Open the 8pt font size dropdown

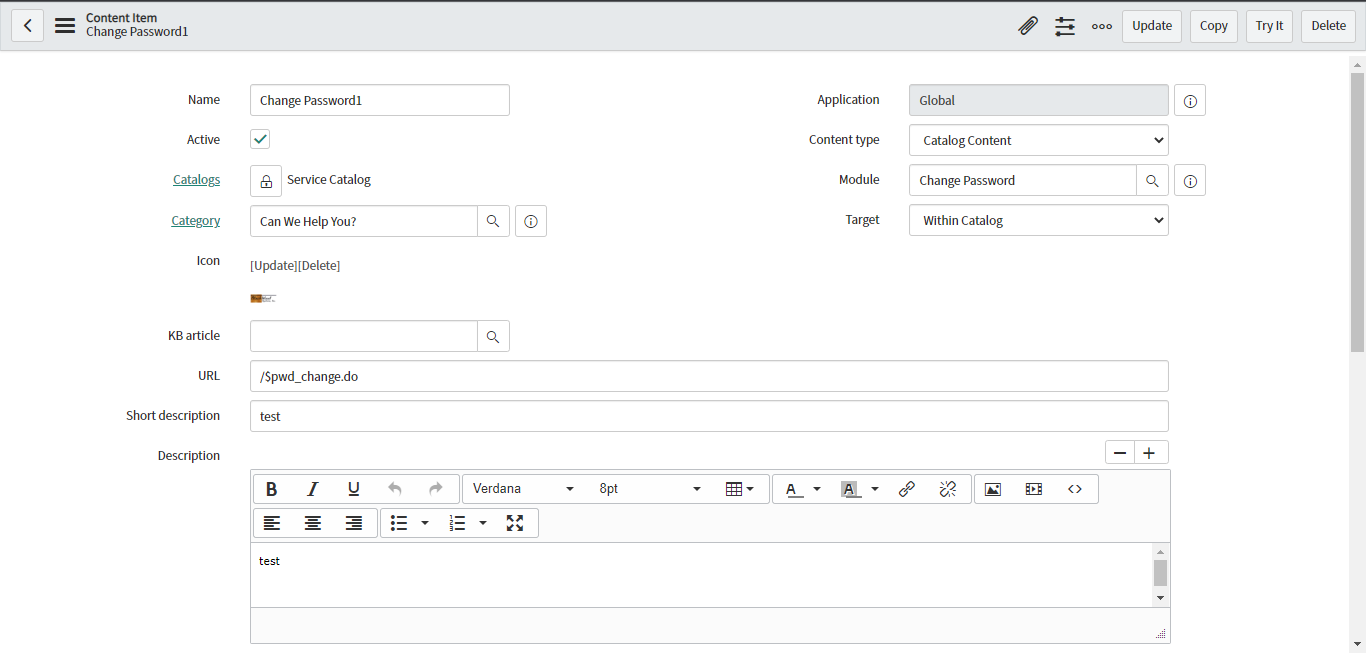tap(650, 489)
